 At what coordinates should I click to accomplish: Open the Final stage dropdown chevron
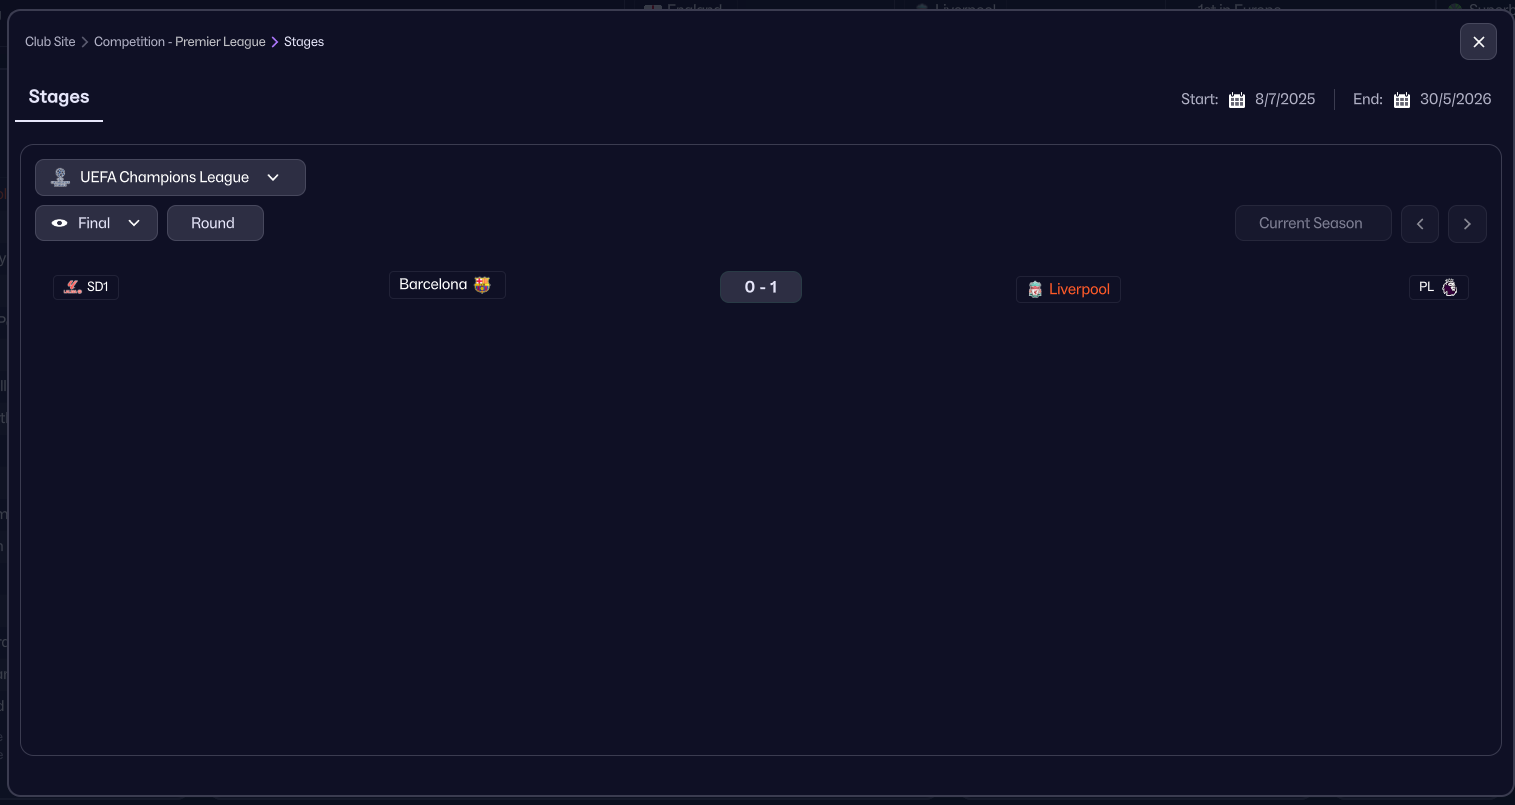(134, 224)
